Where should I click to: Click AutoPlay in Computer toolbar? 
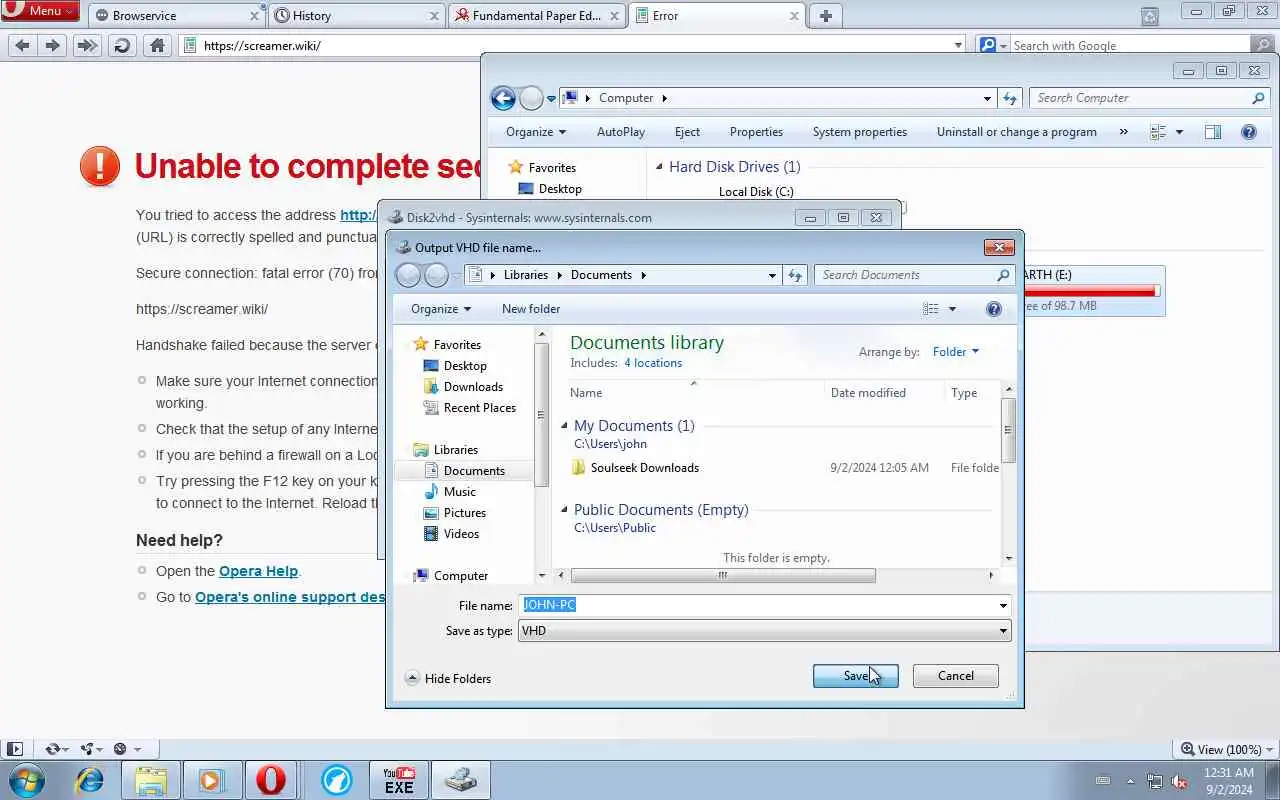(x=621, y=132)
